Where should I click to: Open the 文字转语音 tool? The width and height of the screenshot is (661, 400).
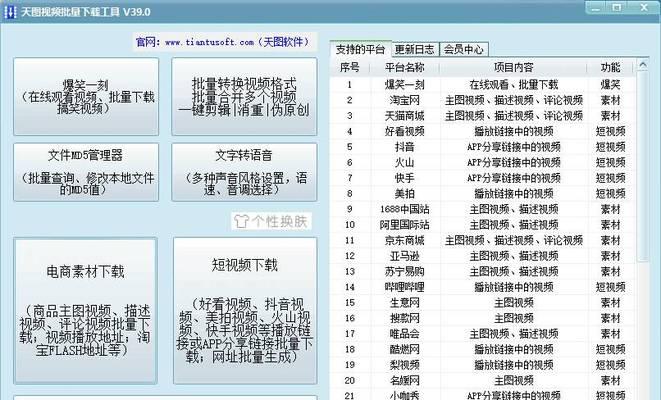point(244,172)
